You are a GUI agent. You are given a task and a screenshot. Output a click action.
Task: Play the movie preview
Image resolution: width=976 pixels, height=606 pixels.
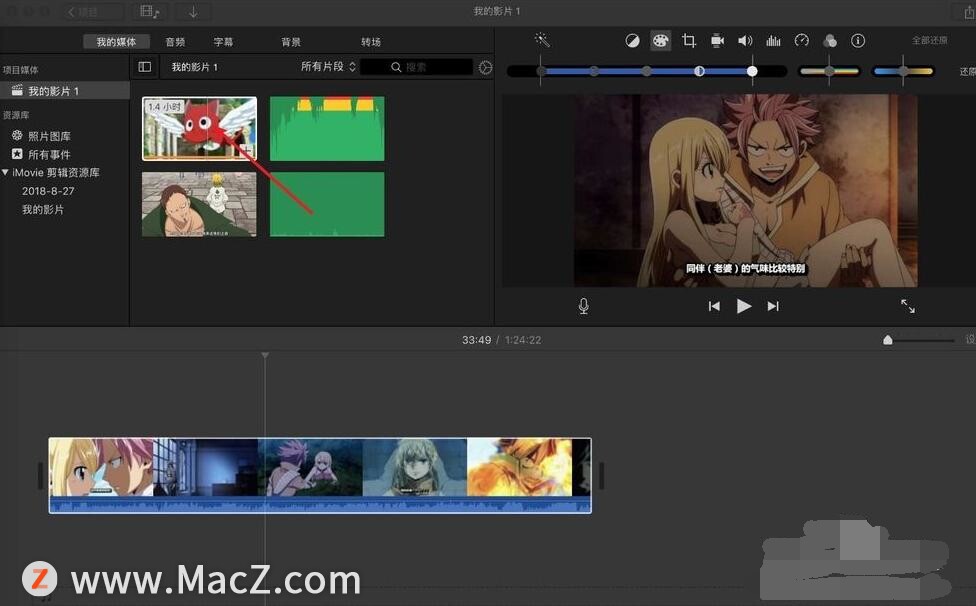click(743, 306)
